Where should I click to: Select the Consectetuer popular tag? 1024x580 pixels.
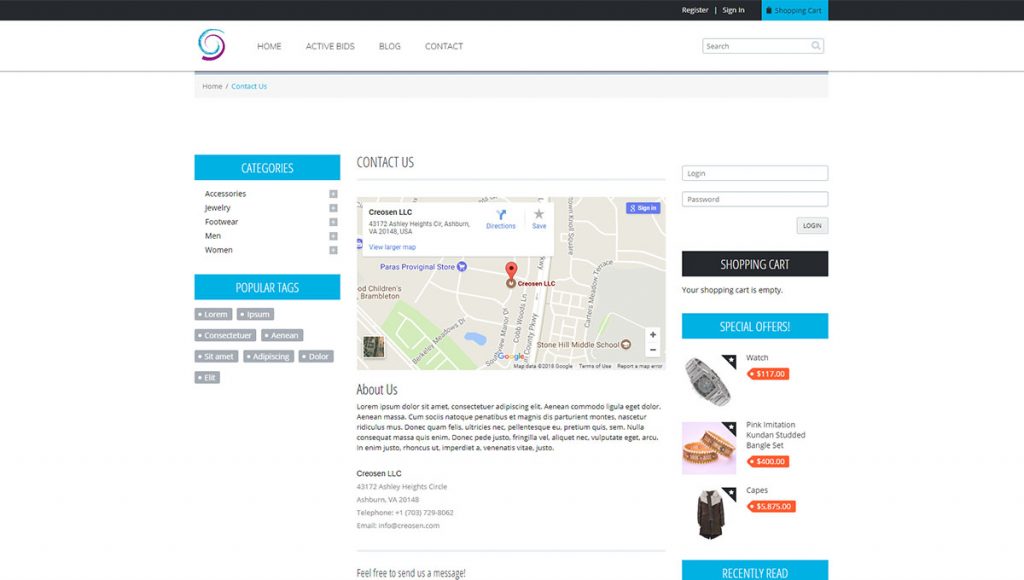(x=225, y=335)
